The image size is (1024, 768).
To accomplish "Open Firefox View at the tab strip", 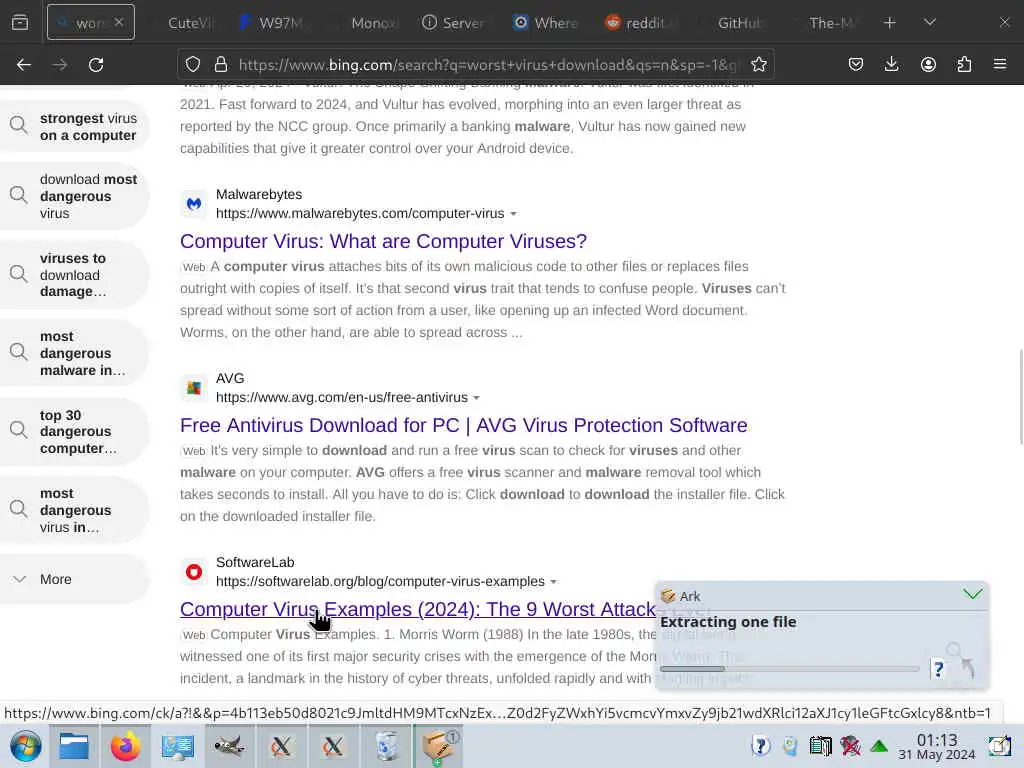I will coord(20,23).
